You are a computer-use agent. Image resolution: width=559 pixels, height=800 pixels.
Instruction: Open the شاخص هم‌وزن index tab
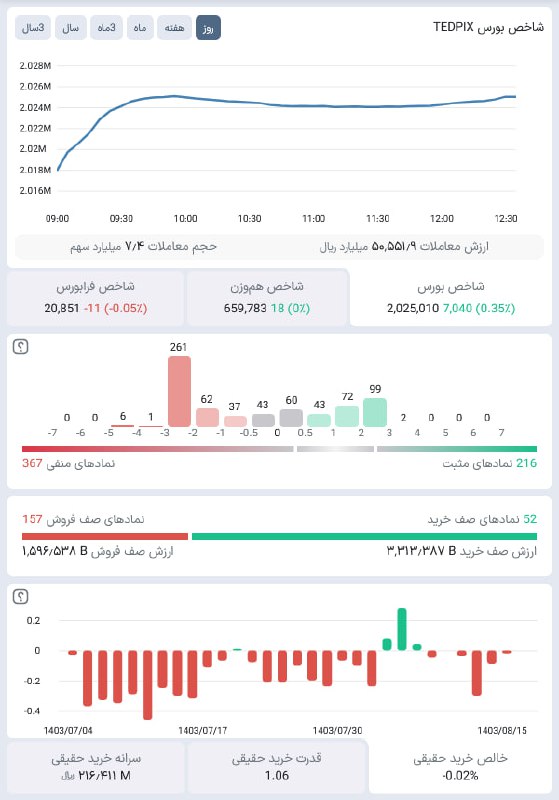click(267, 297)
